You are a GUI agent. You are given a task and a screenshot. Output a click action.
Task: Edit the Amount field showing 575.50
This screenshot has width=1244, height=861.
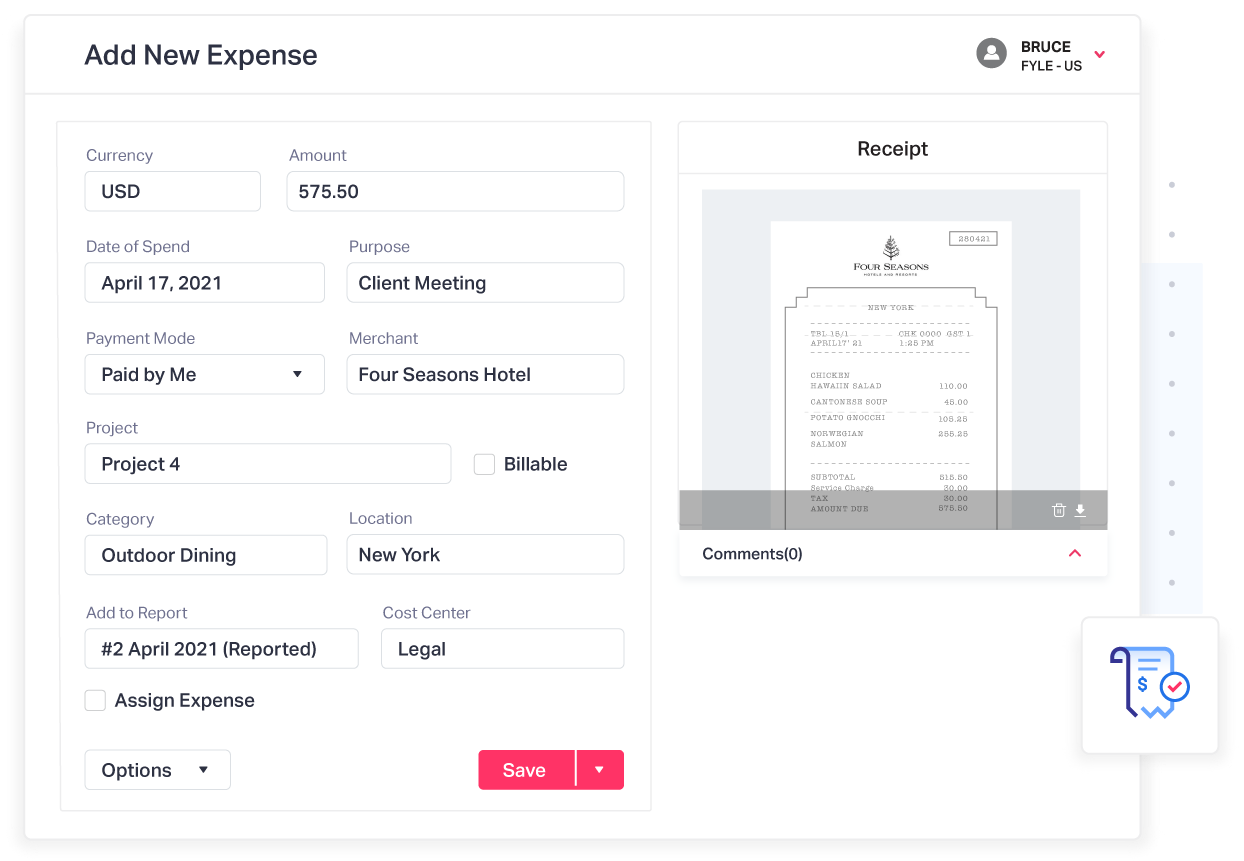(x=455, y=191)
